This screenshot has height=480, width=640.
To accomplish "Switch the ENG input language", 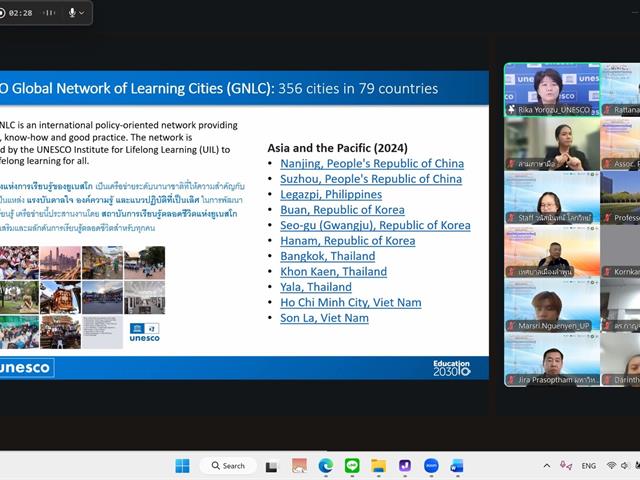I will pos(589,466).
